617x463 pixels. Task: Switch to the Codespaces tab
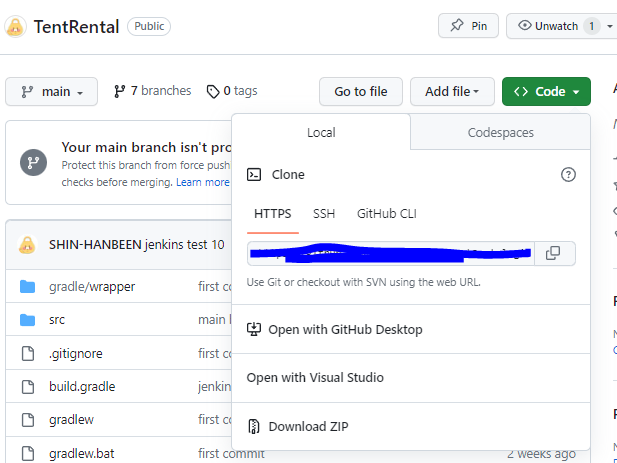pyautogui.click(x=501, y=133)
